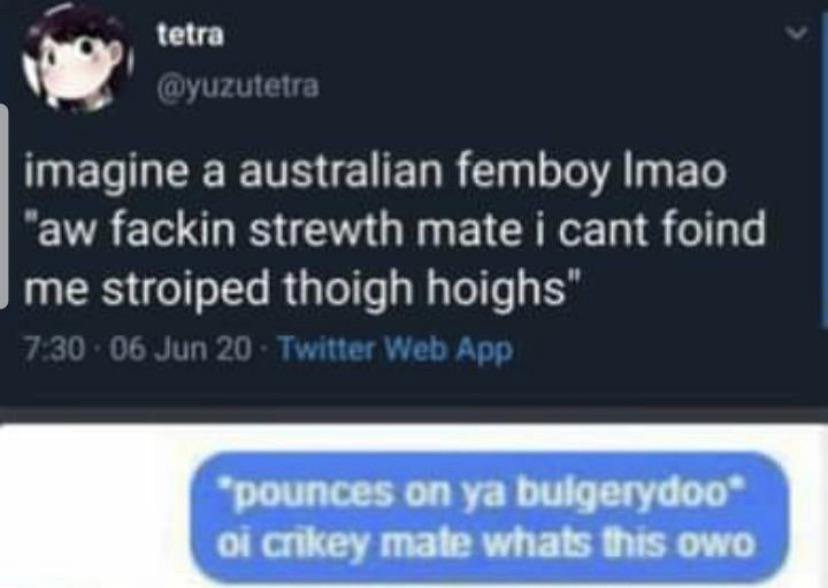828x588 pixels.
Task: Click the gray scrollbar handle at left edge
Action: point(4,206)
